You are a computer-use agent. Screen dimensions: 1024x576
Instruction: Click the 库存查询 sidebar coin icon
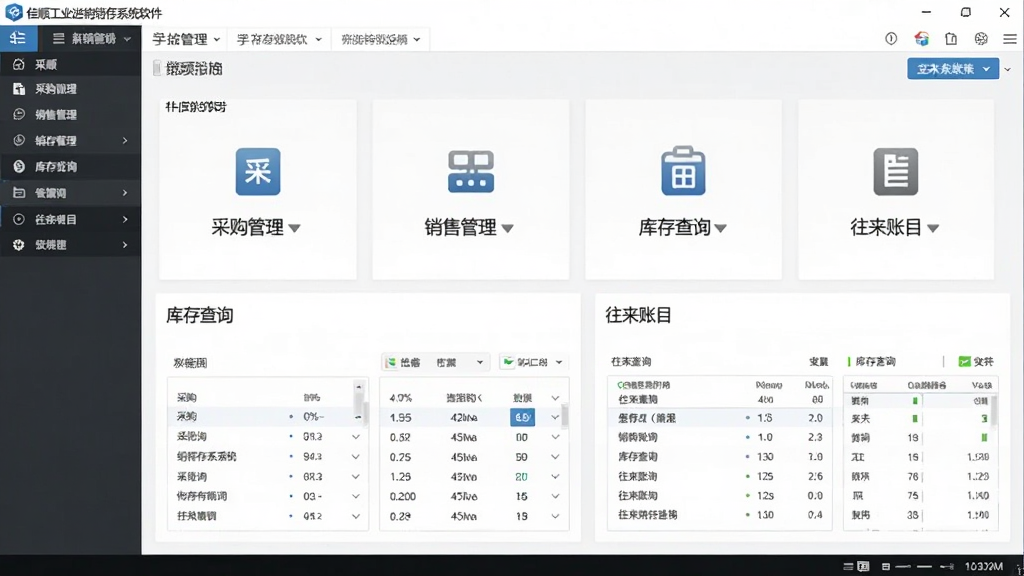tap(19, 167)
